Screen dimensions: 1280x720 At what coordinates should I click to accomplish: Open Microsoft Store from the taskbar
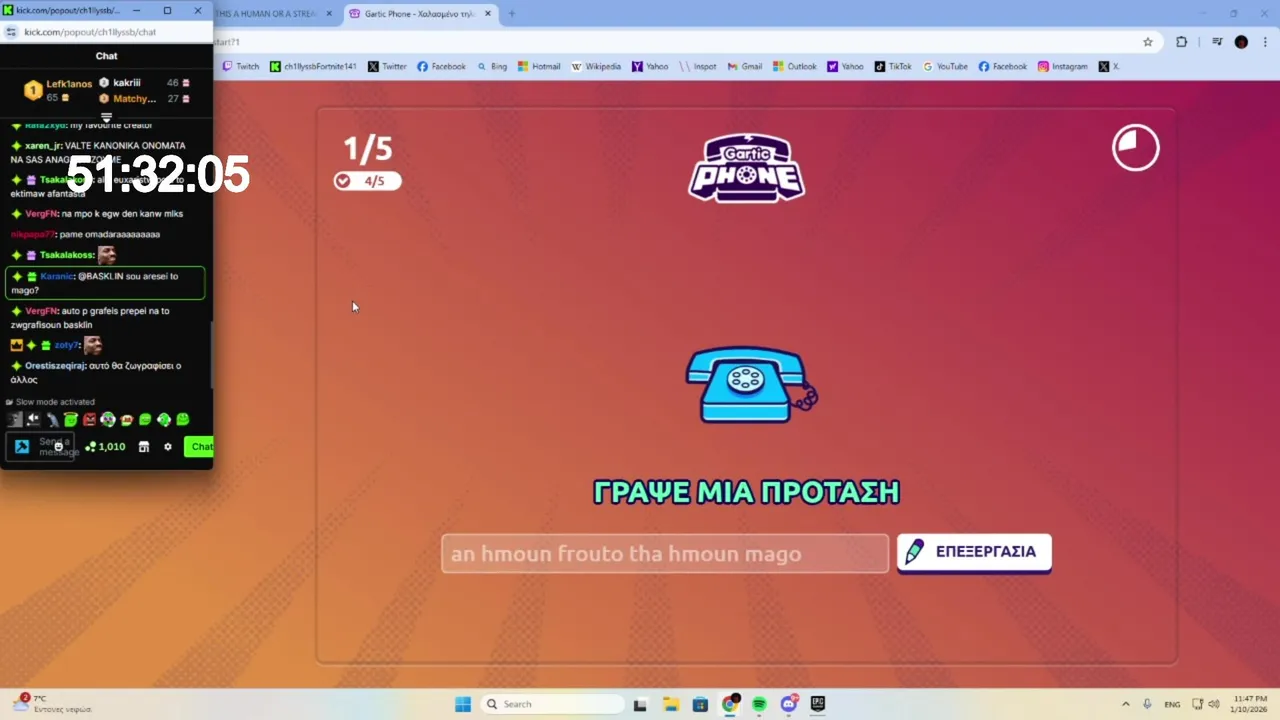point(700,704)
